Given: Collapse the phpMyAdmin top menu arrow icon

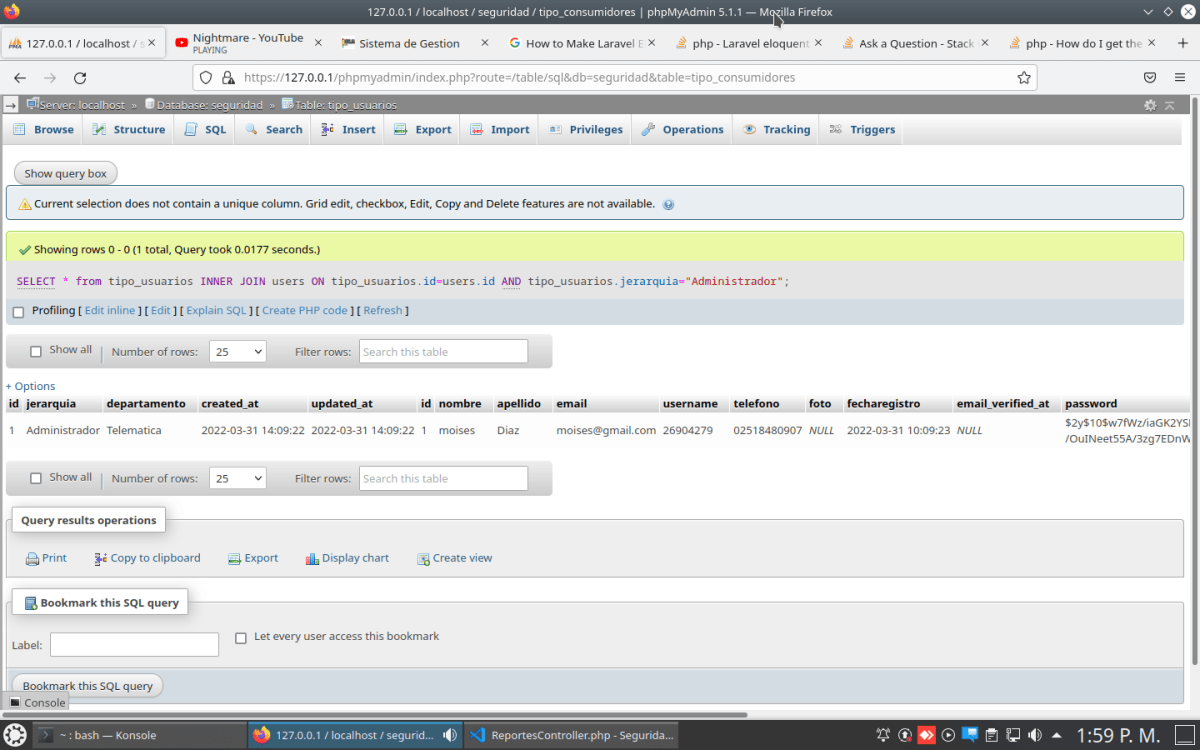Looking at the screenshot, I should coord(1171,105).
